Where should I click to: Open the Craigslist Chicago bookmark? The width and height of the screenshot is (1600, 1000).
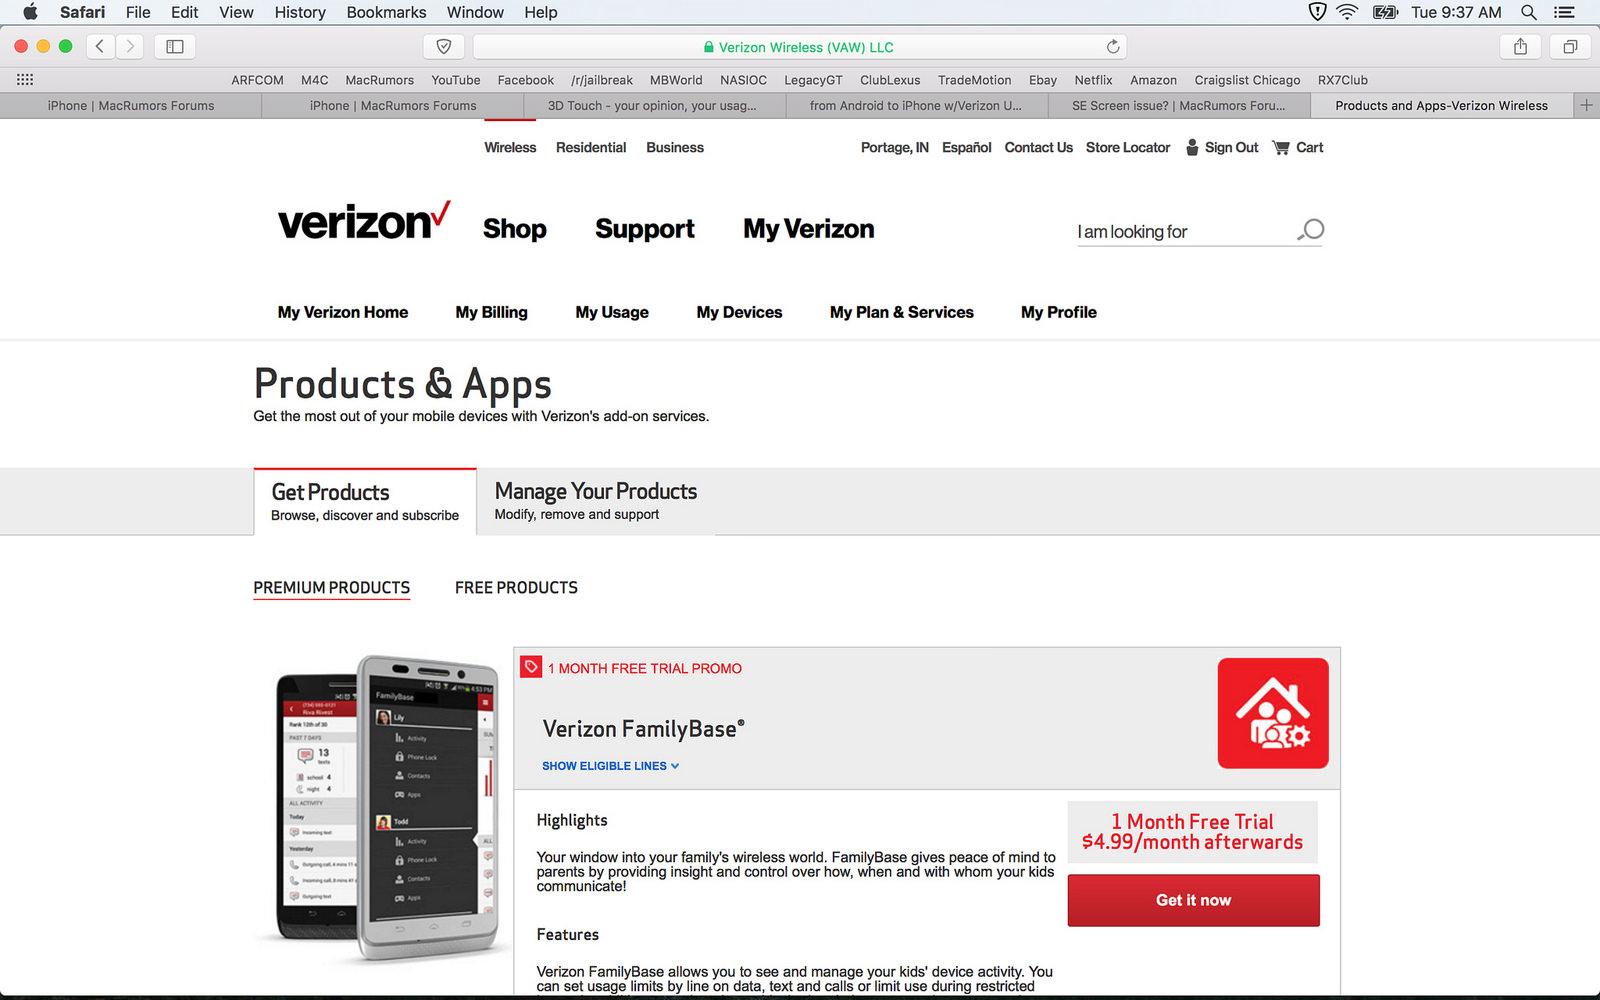pyautogui.click(x=1247, y=80)
